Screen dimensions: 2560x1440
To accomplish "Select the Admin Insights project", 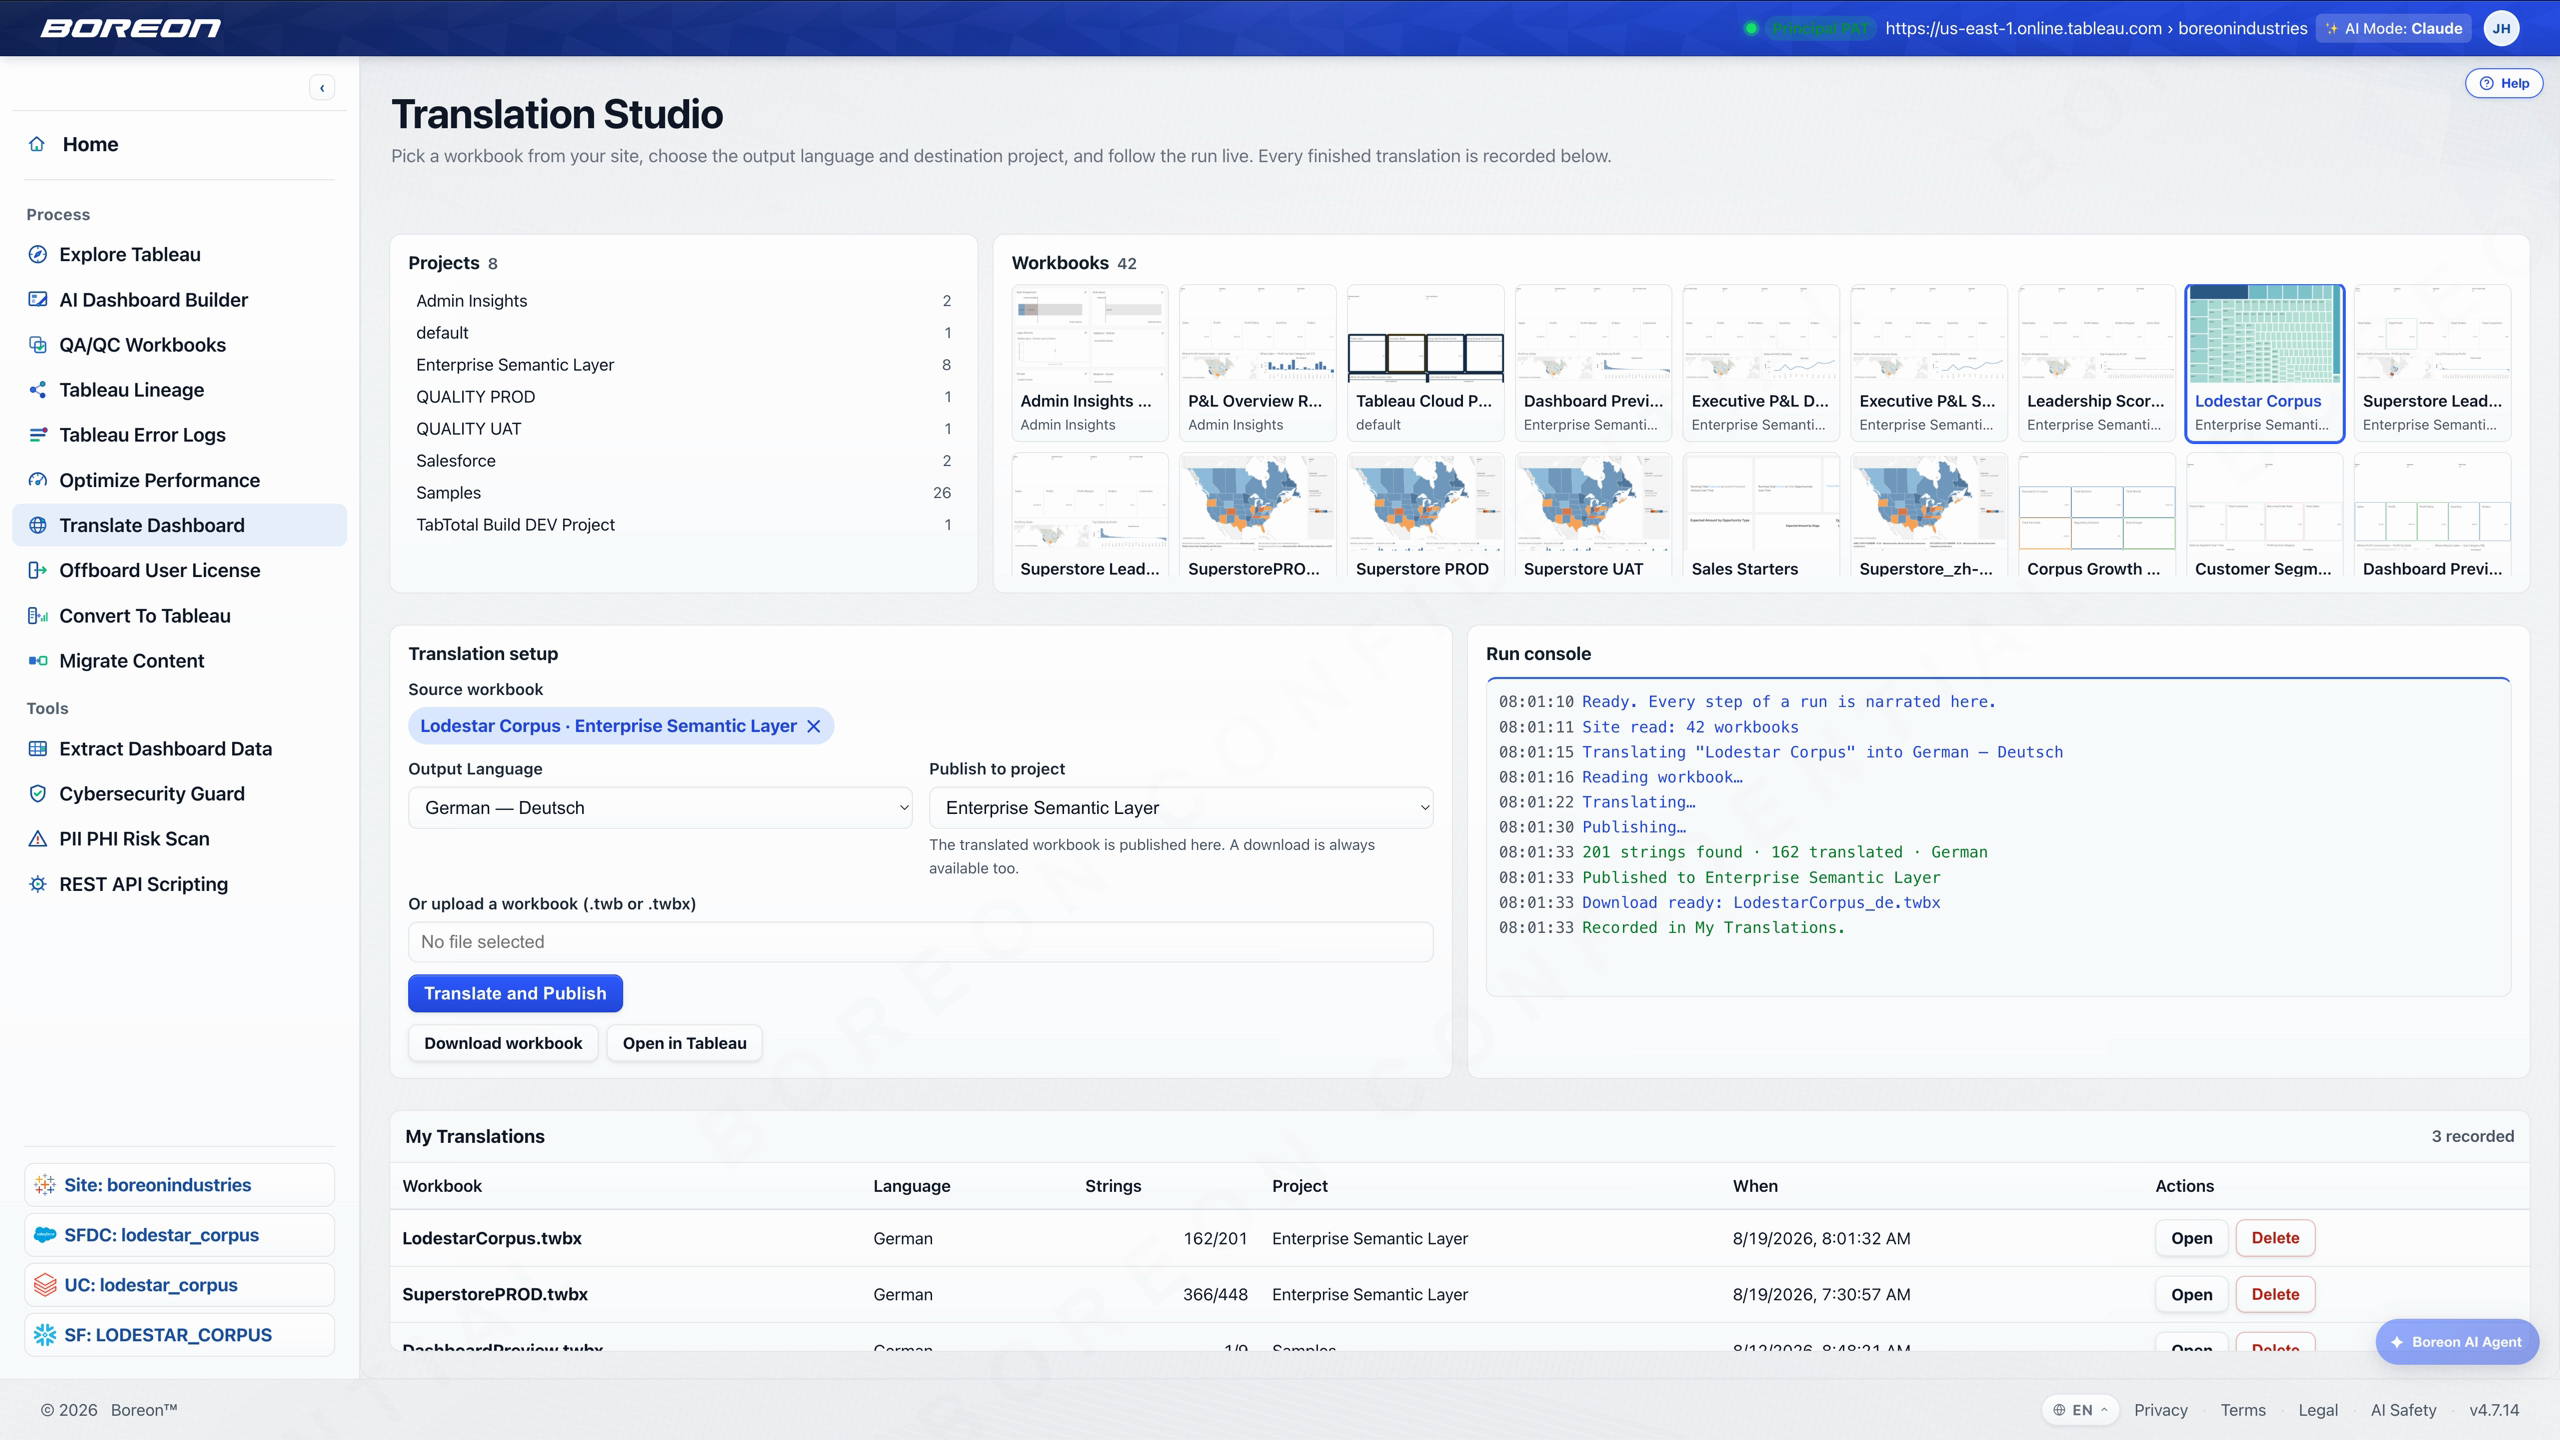I will pyautogui.click(x=683, y=301).
